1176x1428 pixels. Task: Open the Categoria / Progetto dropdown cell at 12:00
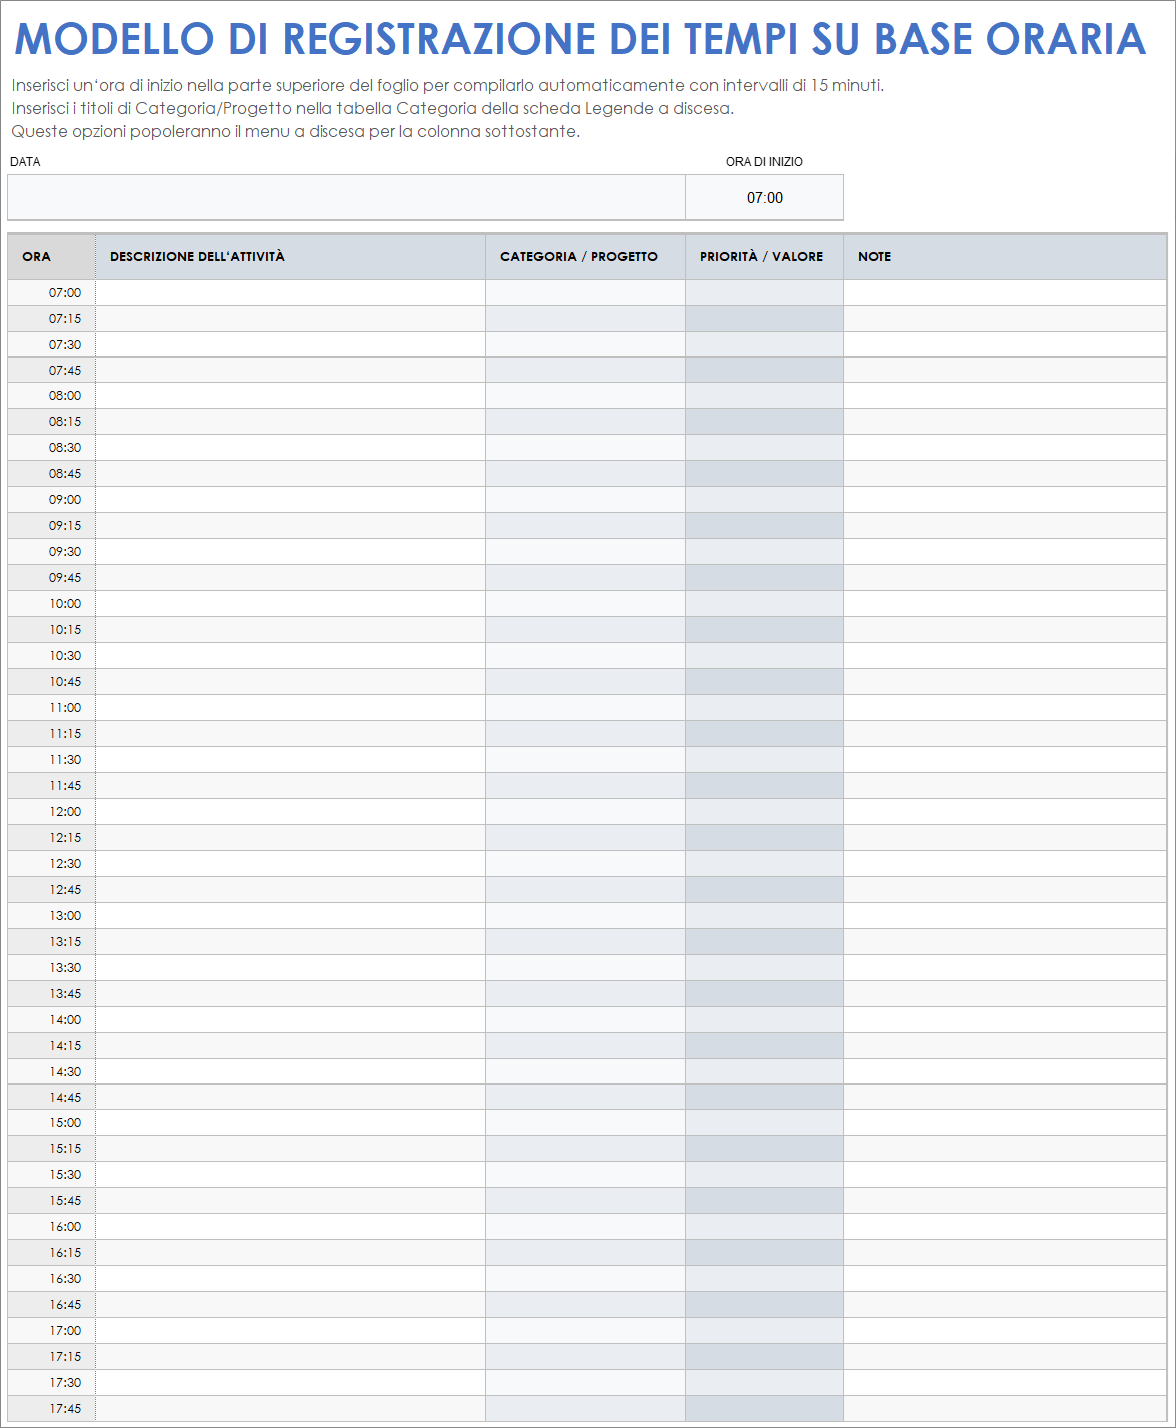coord(585,812)
